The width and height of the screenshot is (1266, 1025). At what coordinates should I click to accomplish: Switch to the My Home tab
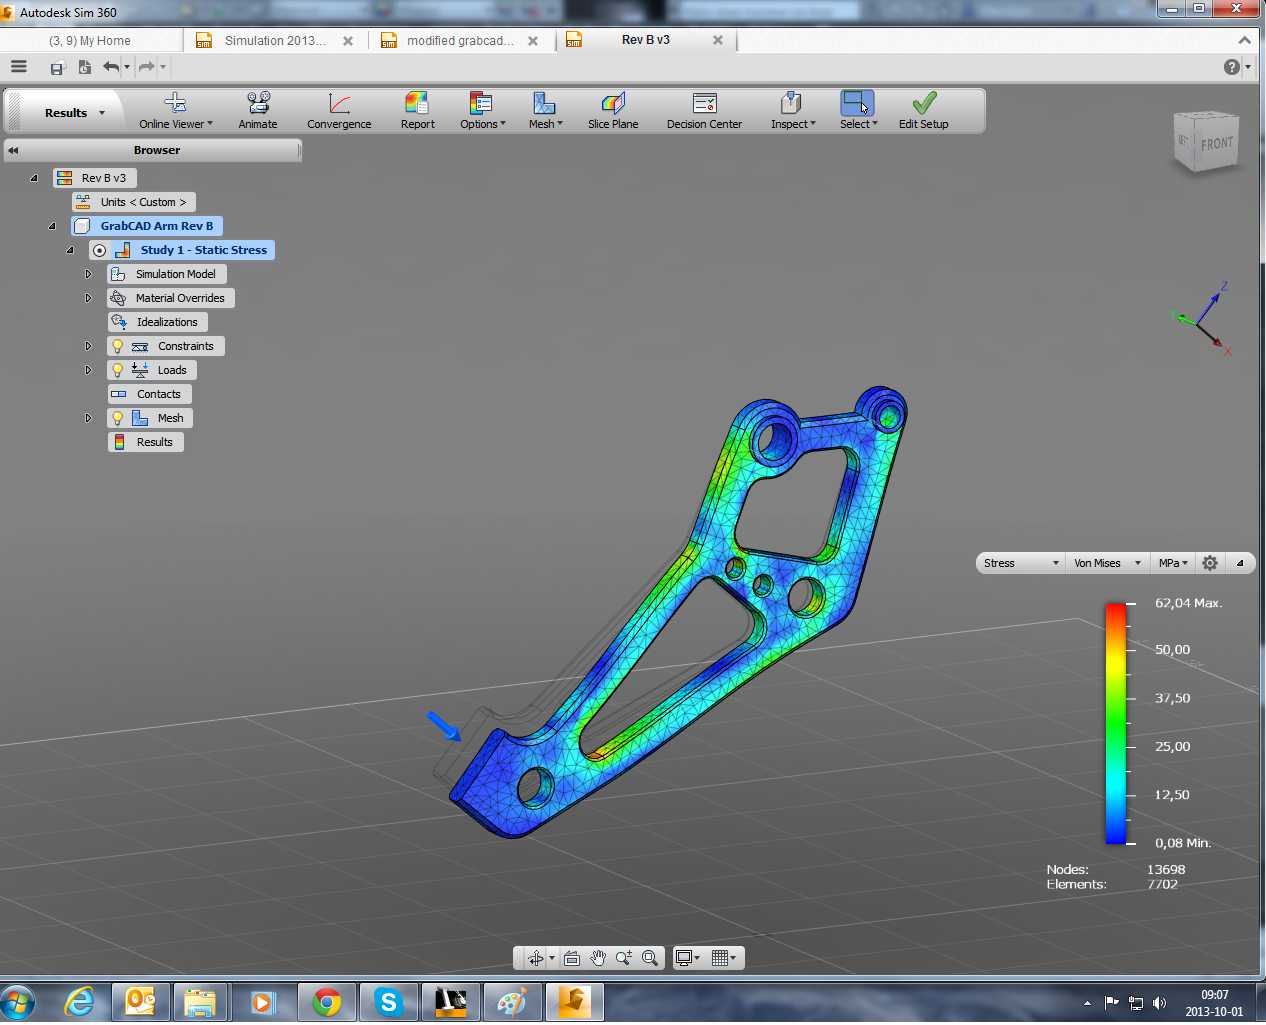90,41
